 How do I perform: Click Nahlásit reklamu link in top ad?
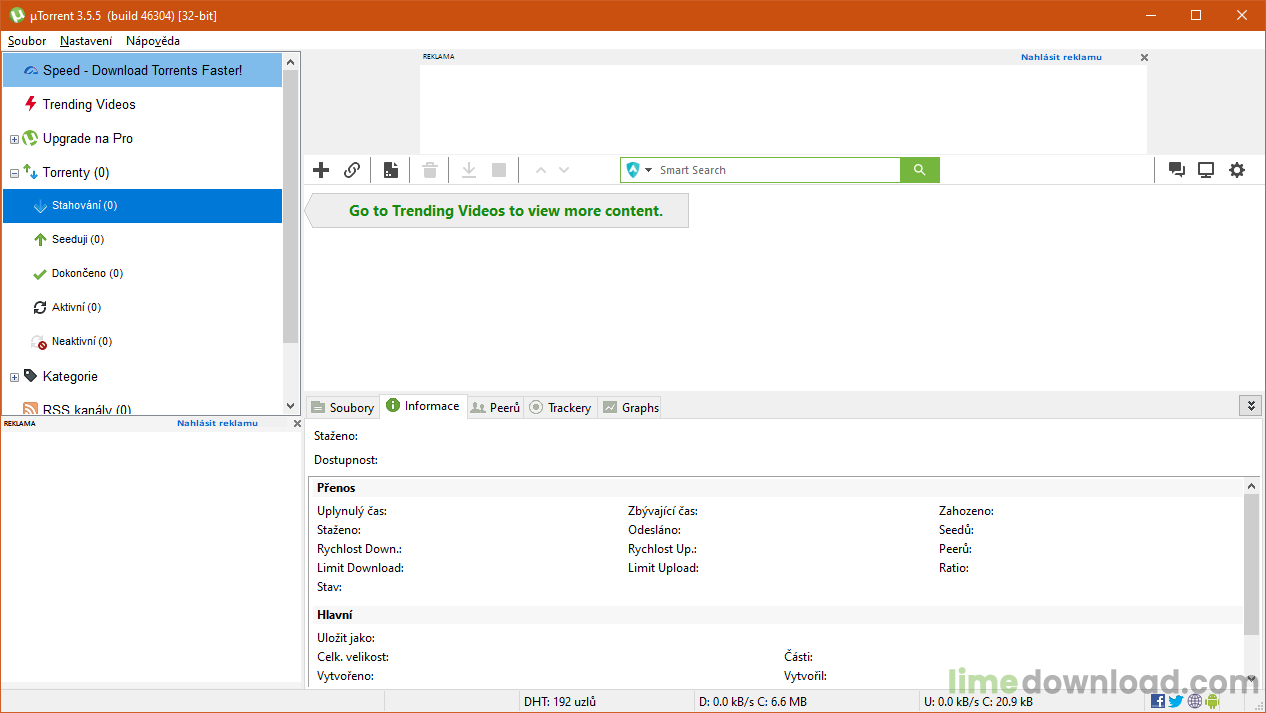click(x=1061, y=57)
